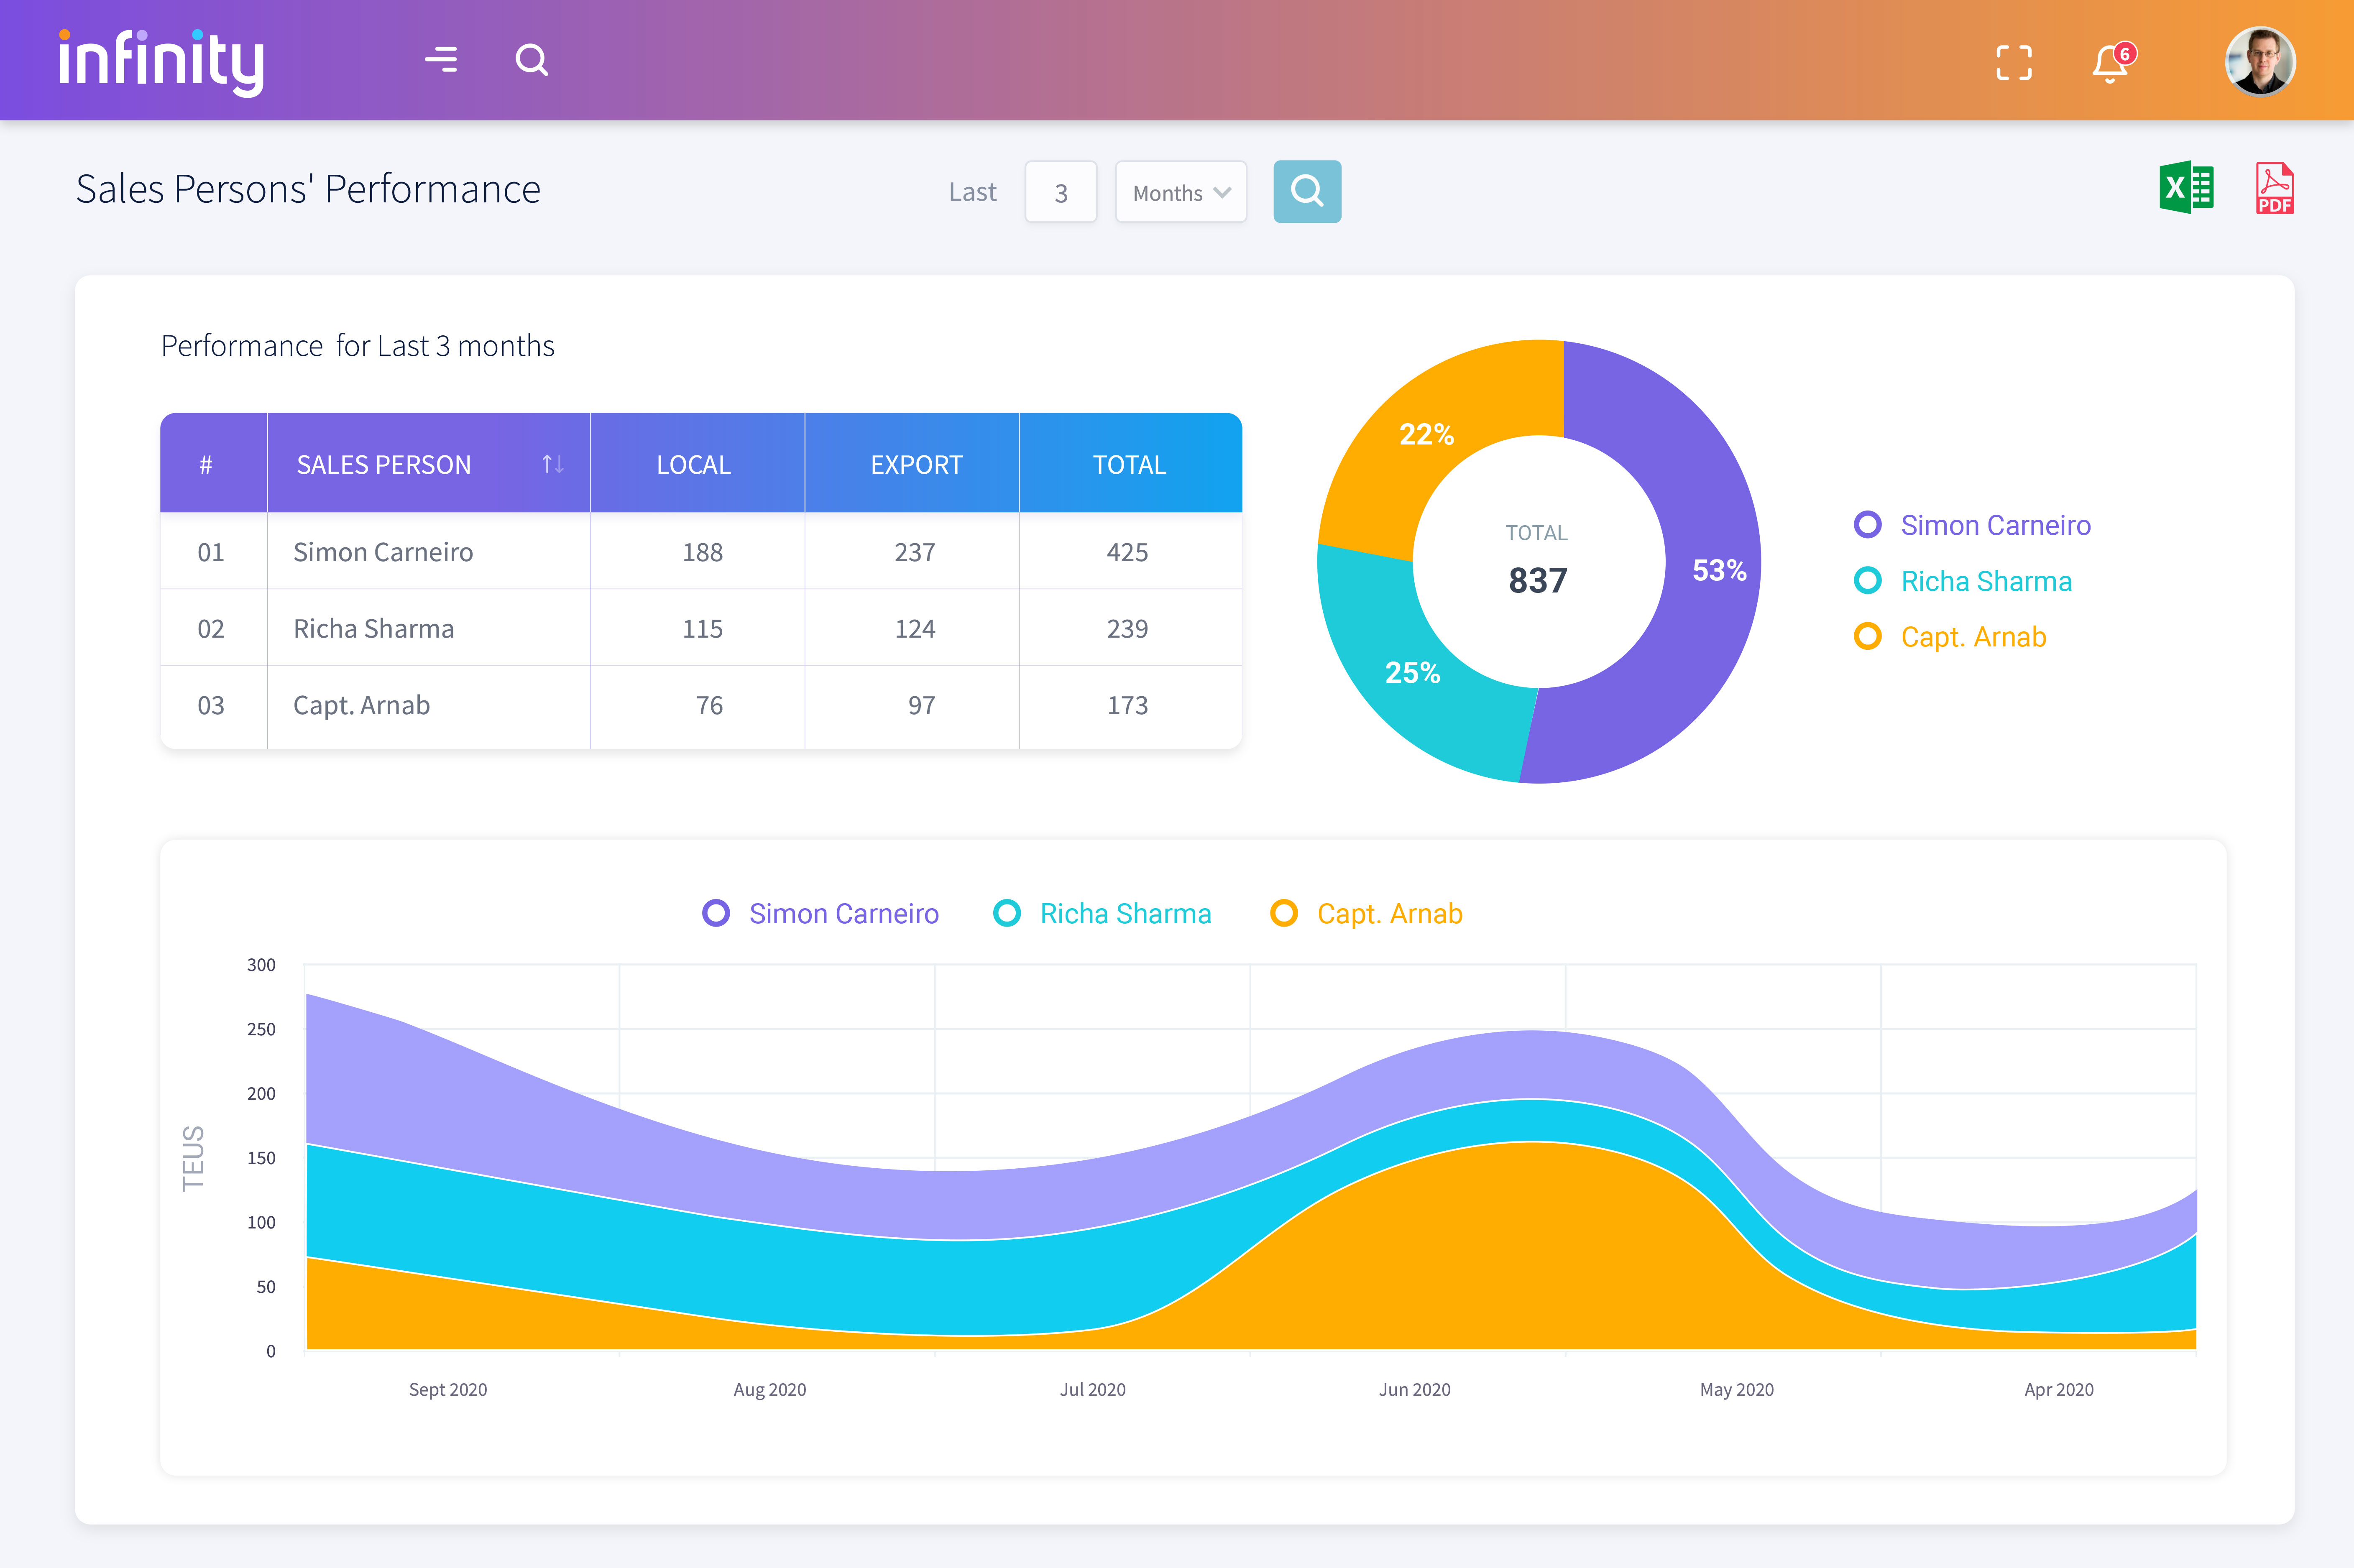
Task: Open the header search icon
Action: pyautogui.click(x=532, y=60)
